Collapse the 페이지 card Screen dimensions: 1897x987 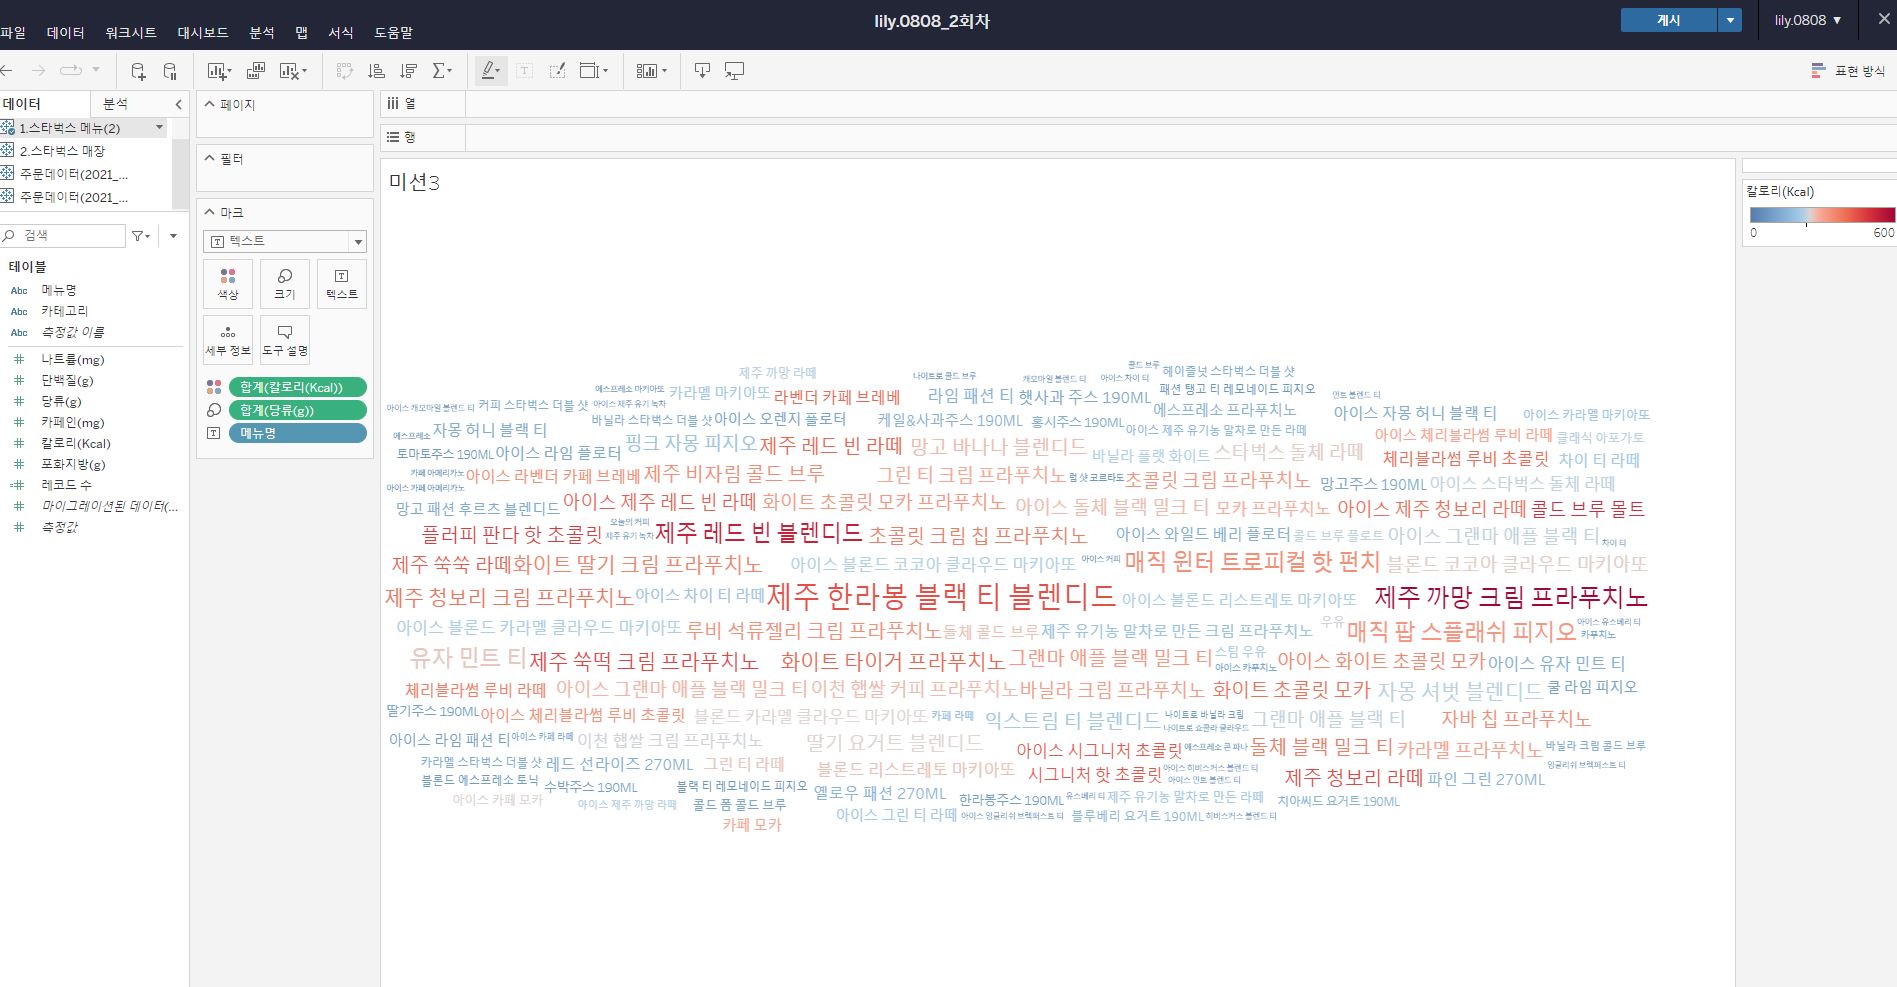pos(209,104)
